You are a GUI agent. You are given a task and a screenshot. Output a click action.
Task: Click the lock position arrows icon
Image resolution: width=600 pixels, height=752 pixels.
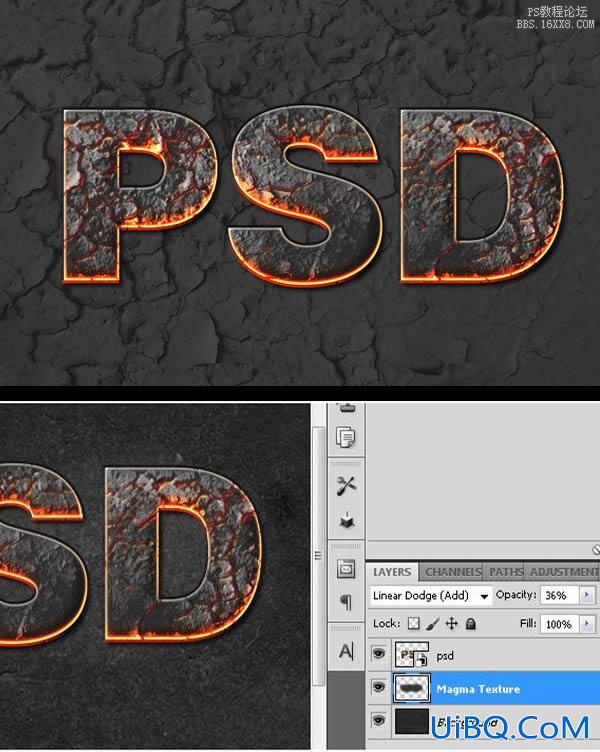(x=451, y=623)
